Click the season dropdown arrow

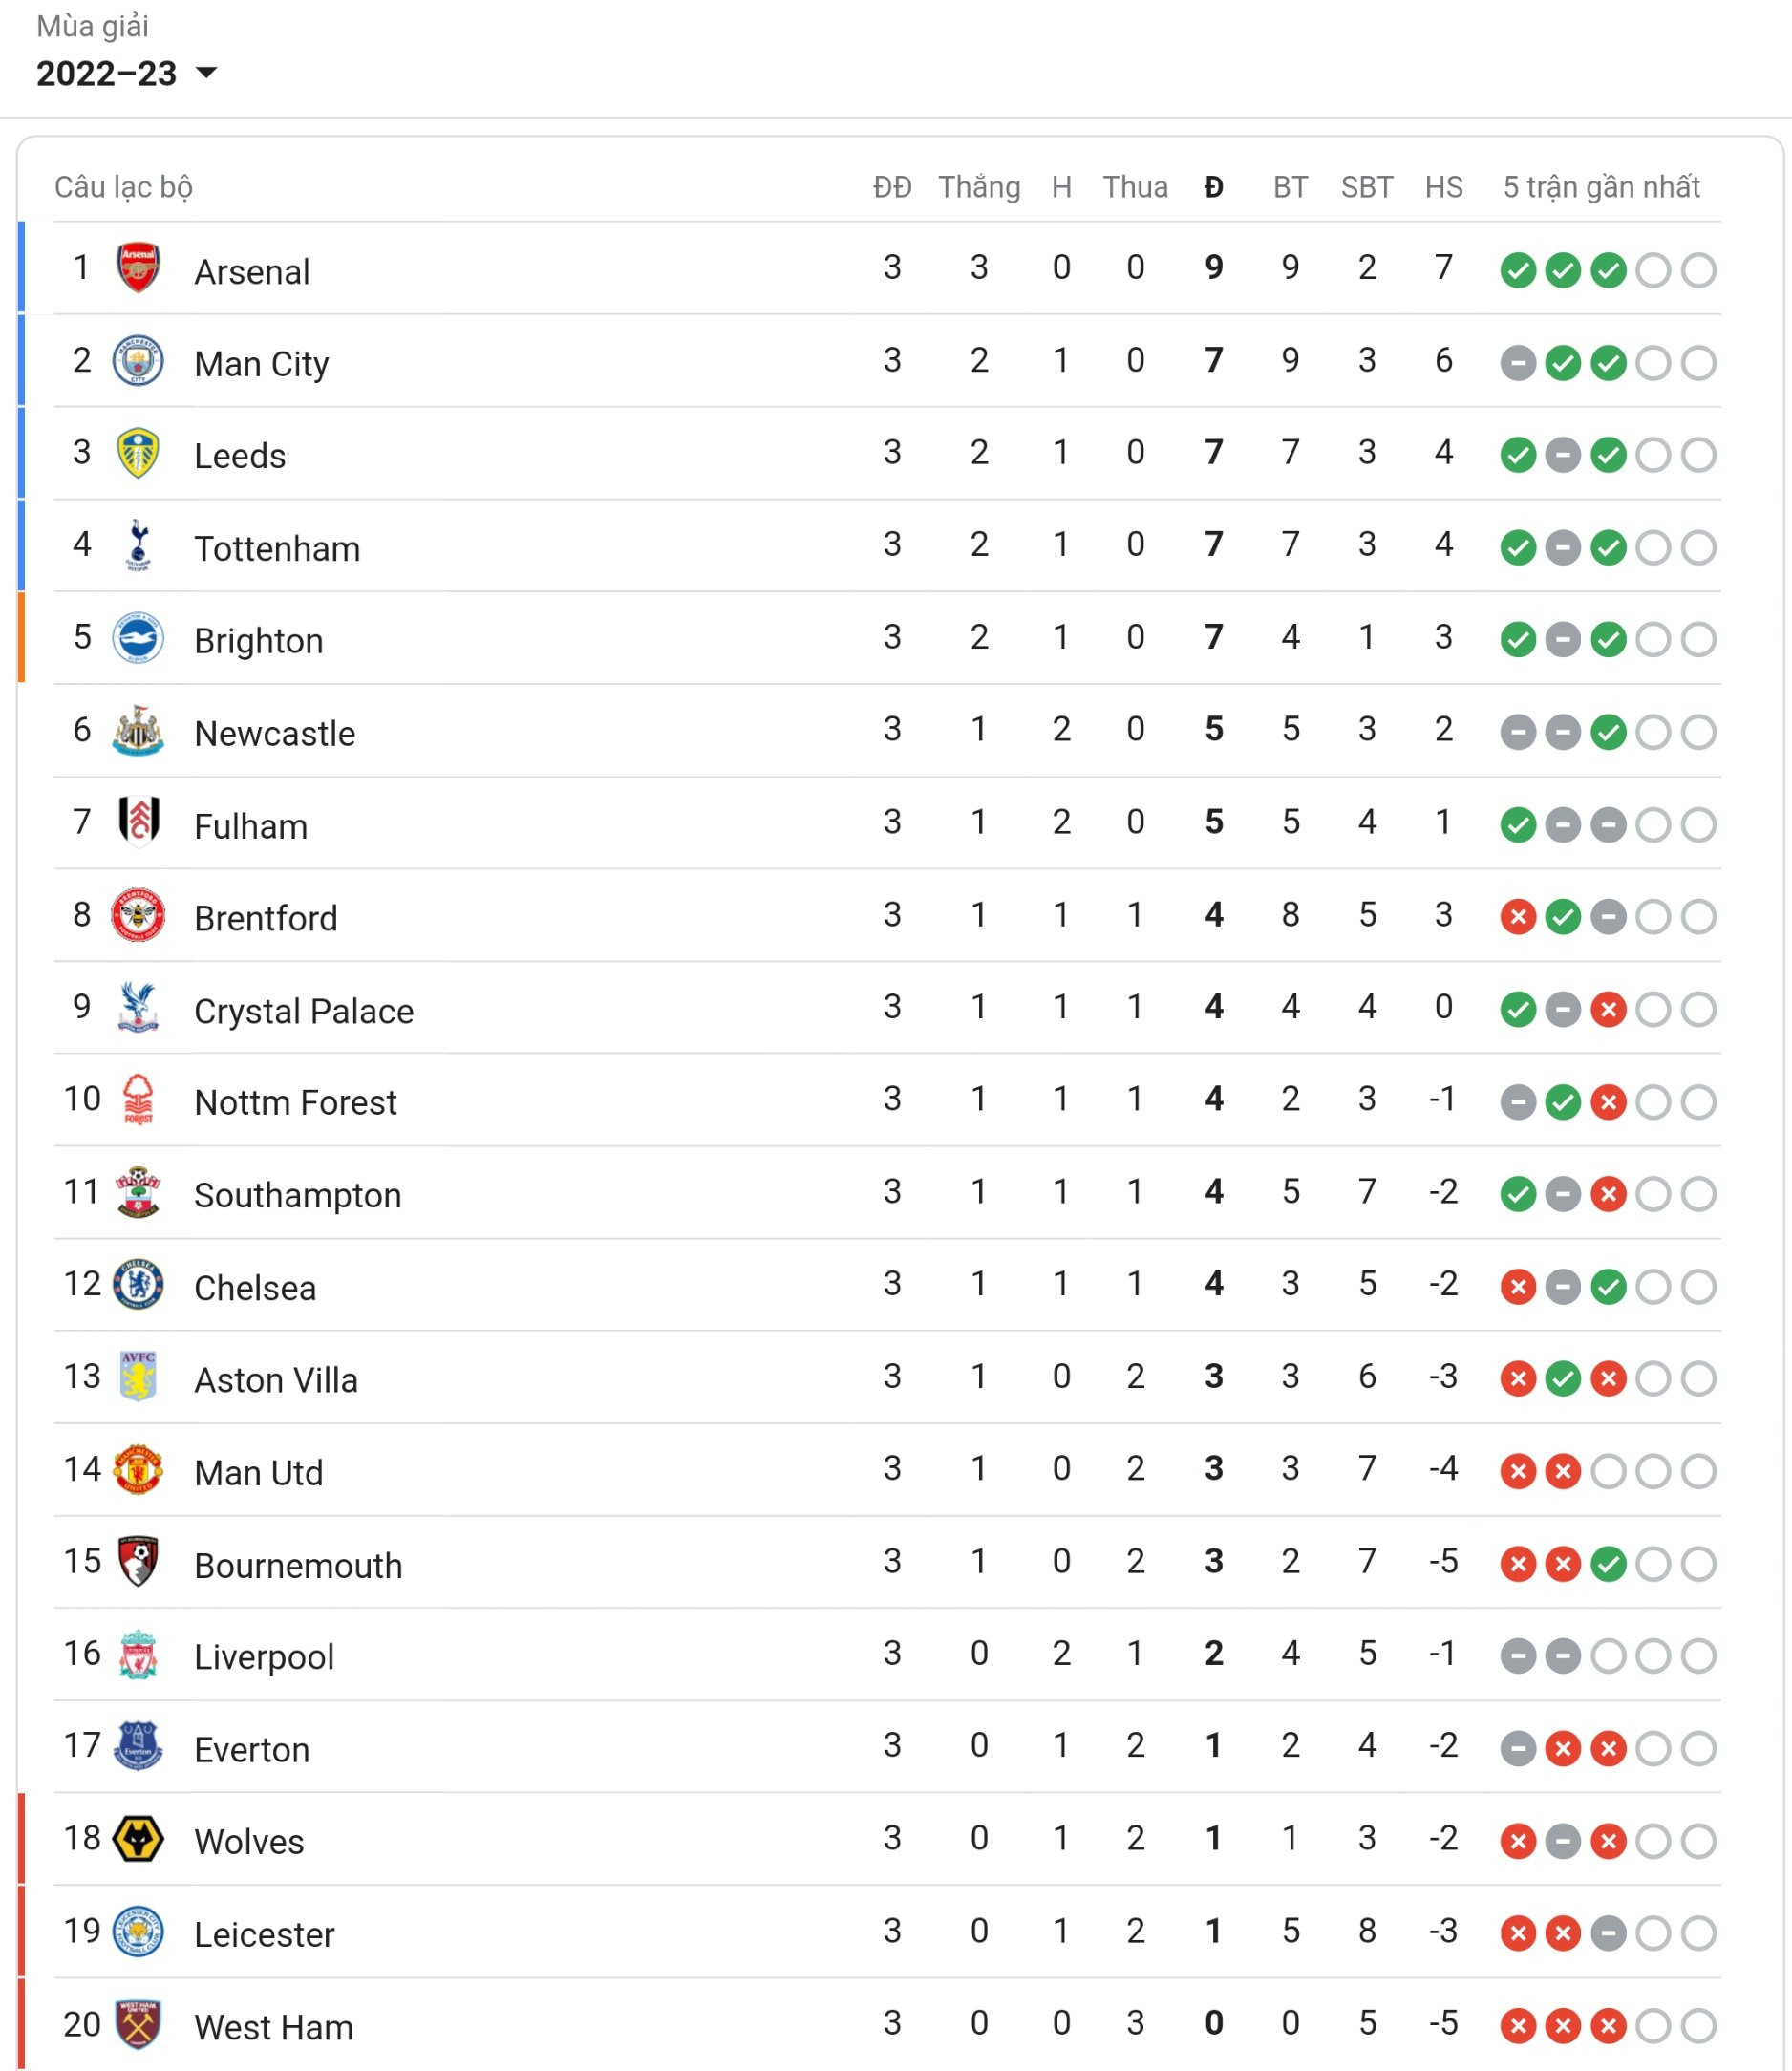tap(207, 72)
